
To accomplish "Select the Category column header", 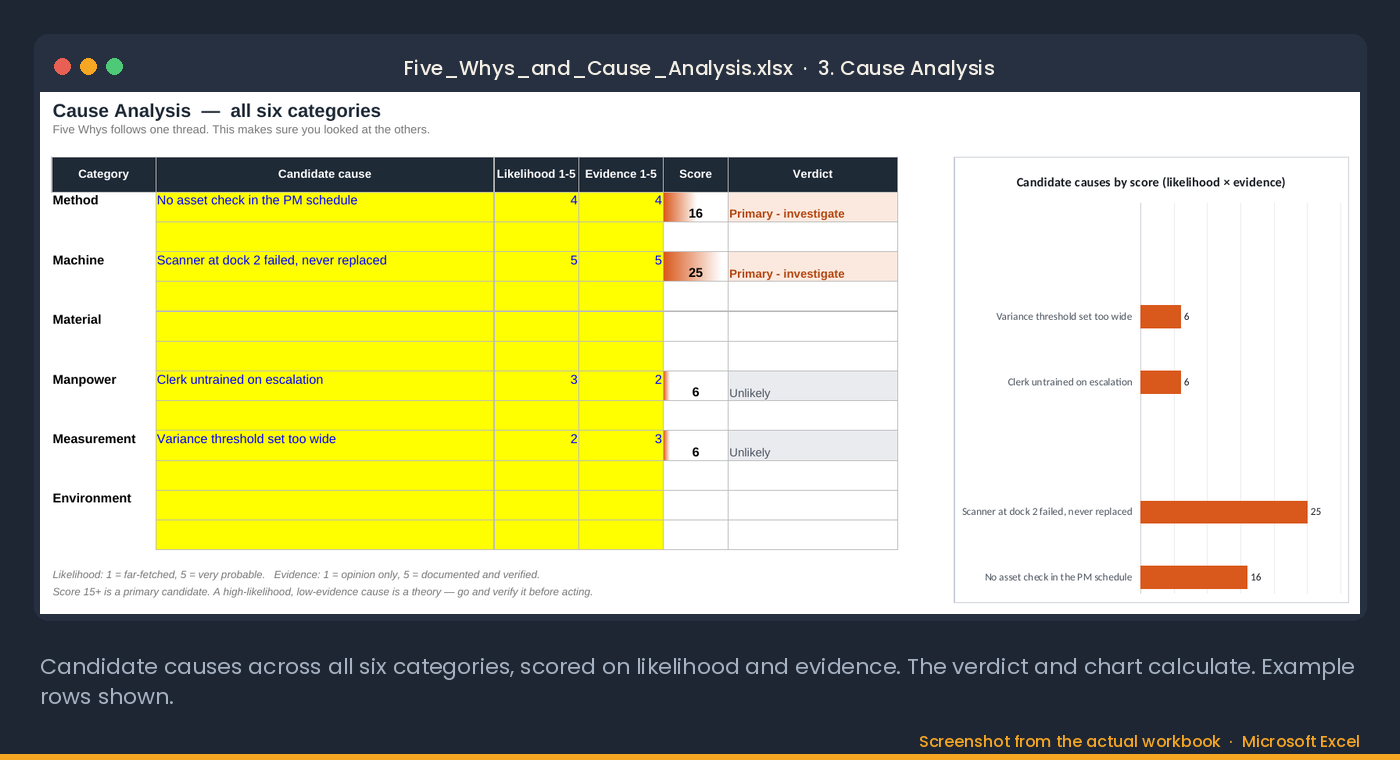I will [104, 174].
